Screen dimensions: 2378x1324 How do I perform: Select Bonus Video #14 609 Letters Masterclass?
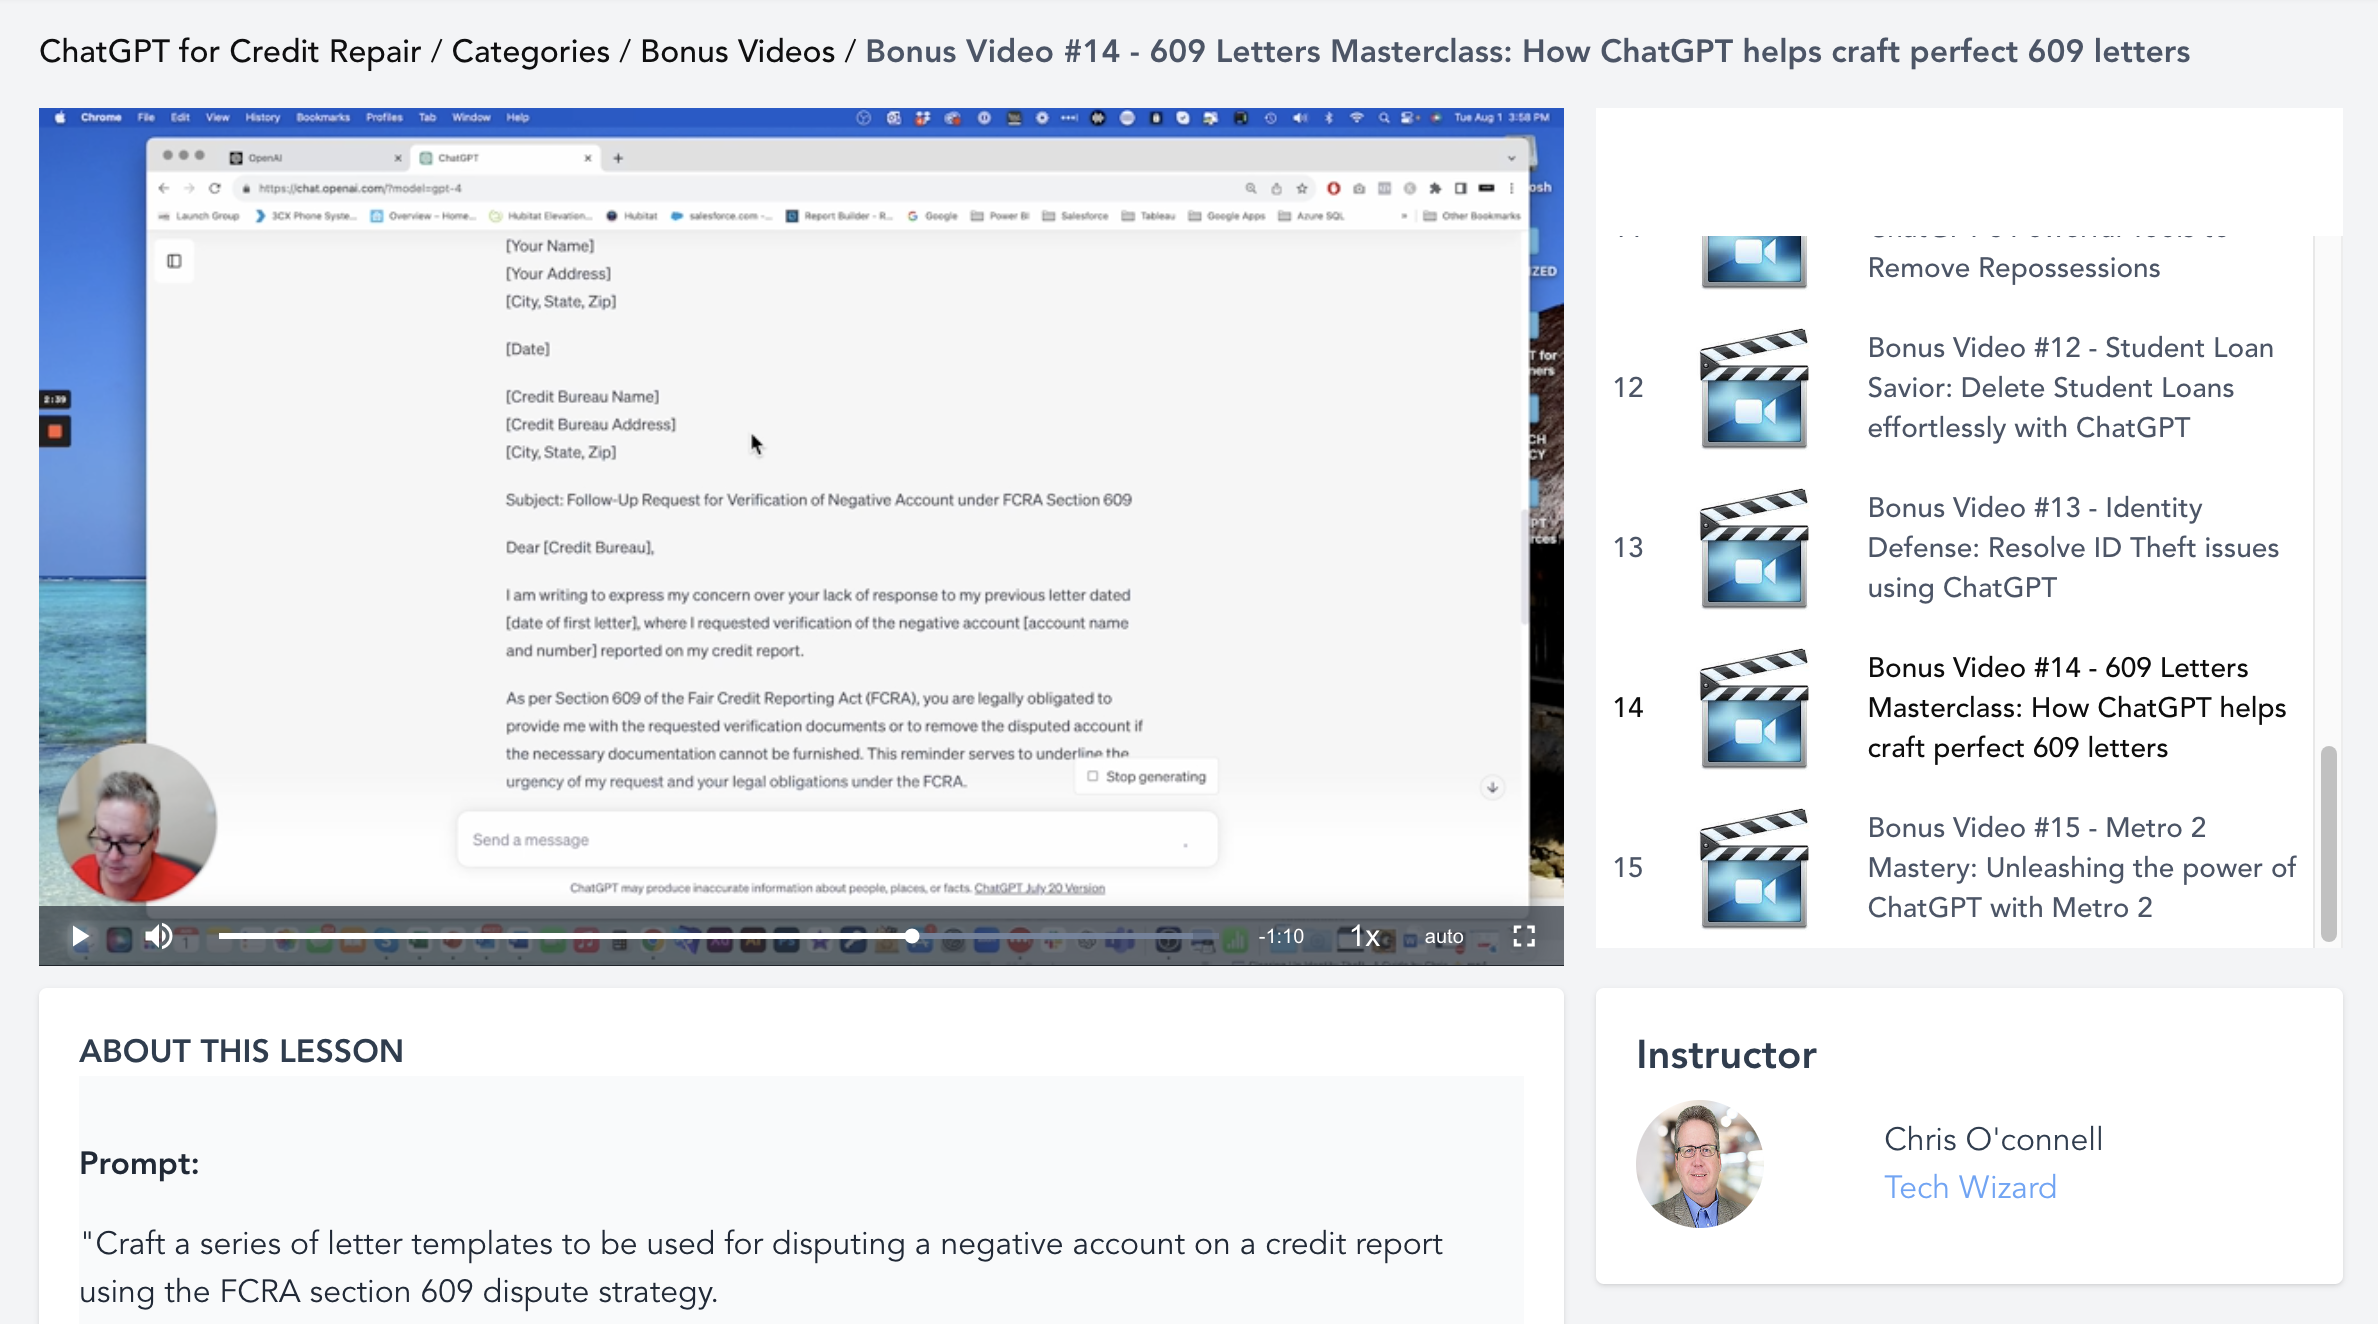point(2076,708)
